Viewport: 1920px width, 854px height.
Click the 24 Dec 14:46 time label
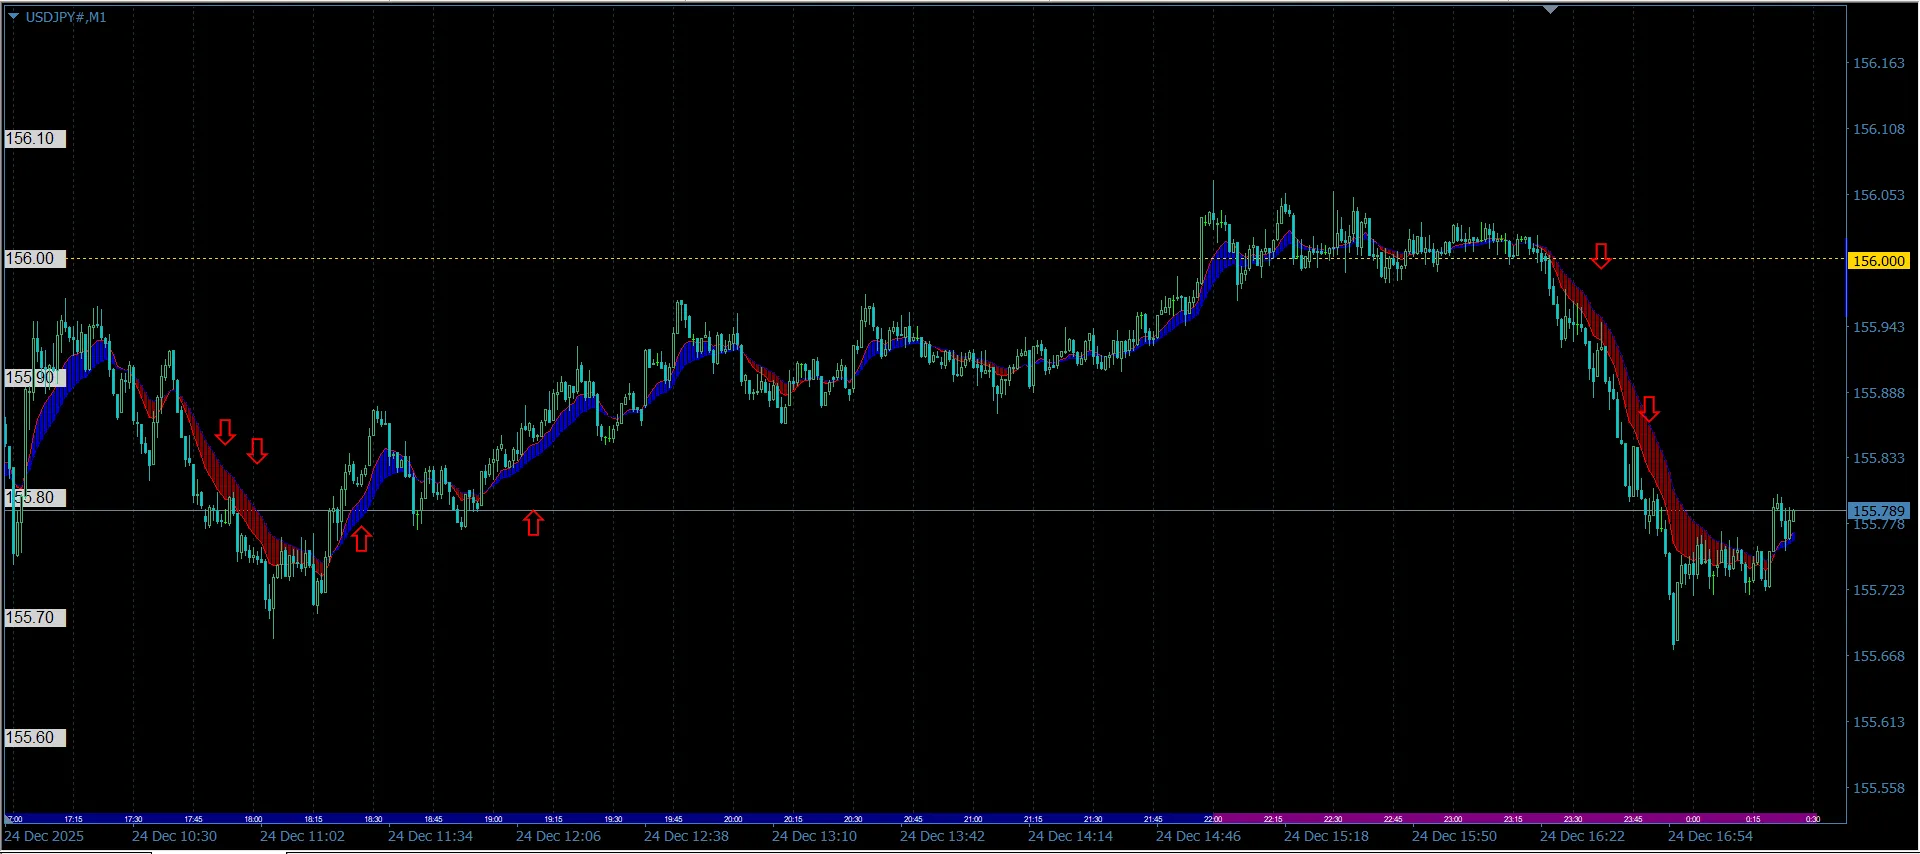click(x=1198, y=836)
